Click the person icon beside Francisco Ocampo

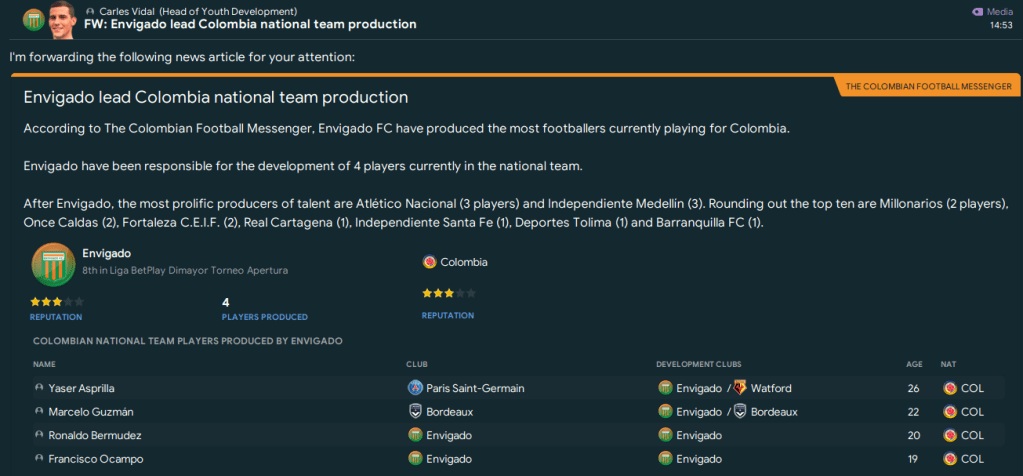click(39, 459)
